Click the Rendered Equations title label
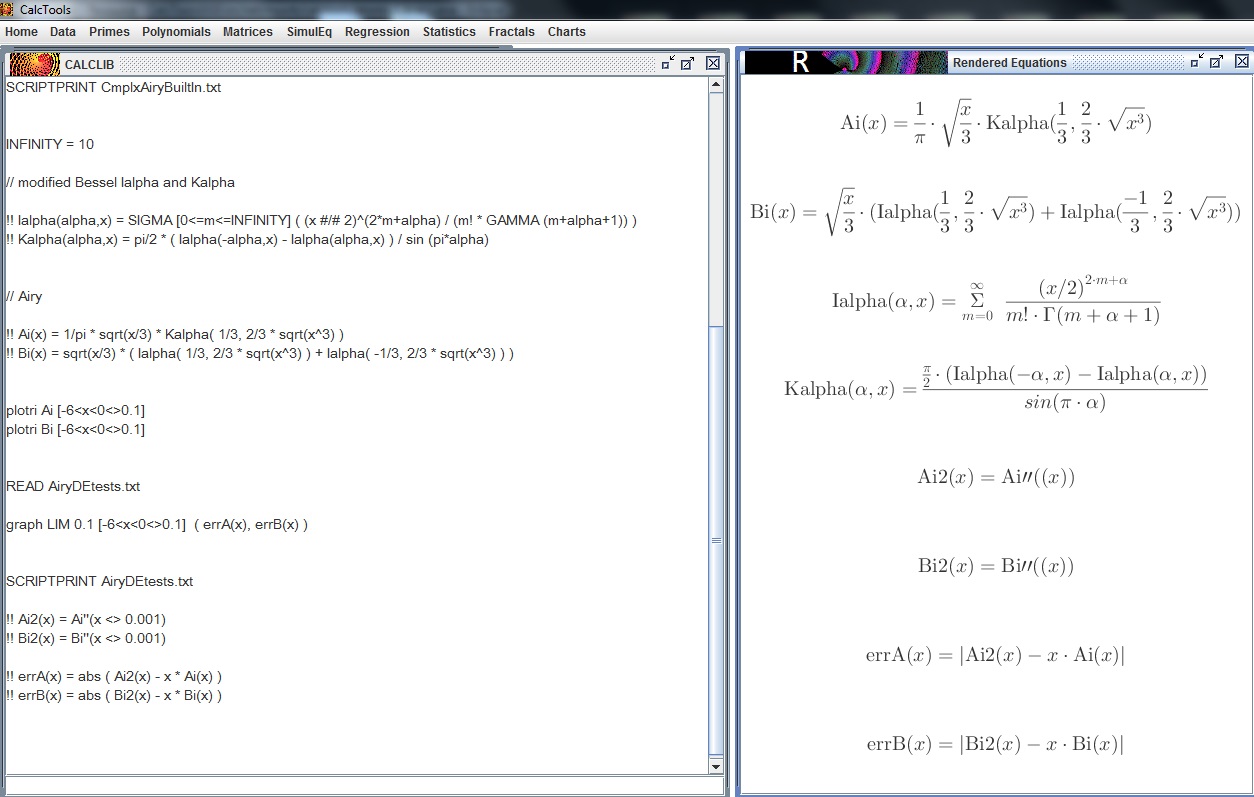The image size is (1254, 797). (1010, 63)
